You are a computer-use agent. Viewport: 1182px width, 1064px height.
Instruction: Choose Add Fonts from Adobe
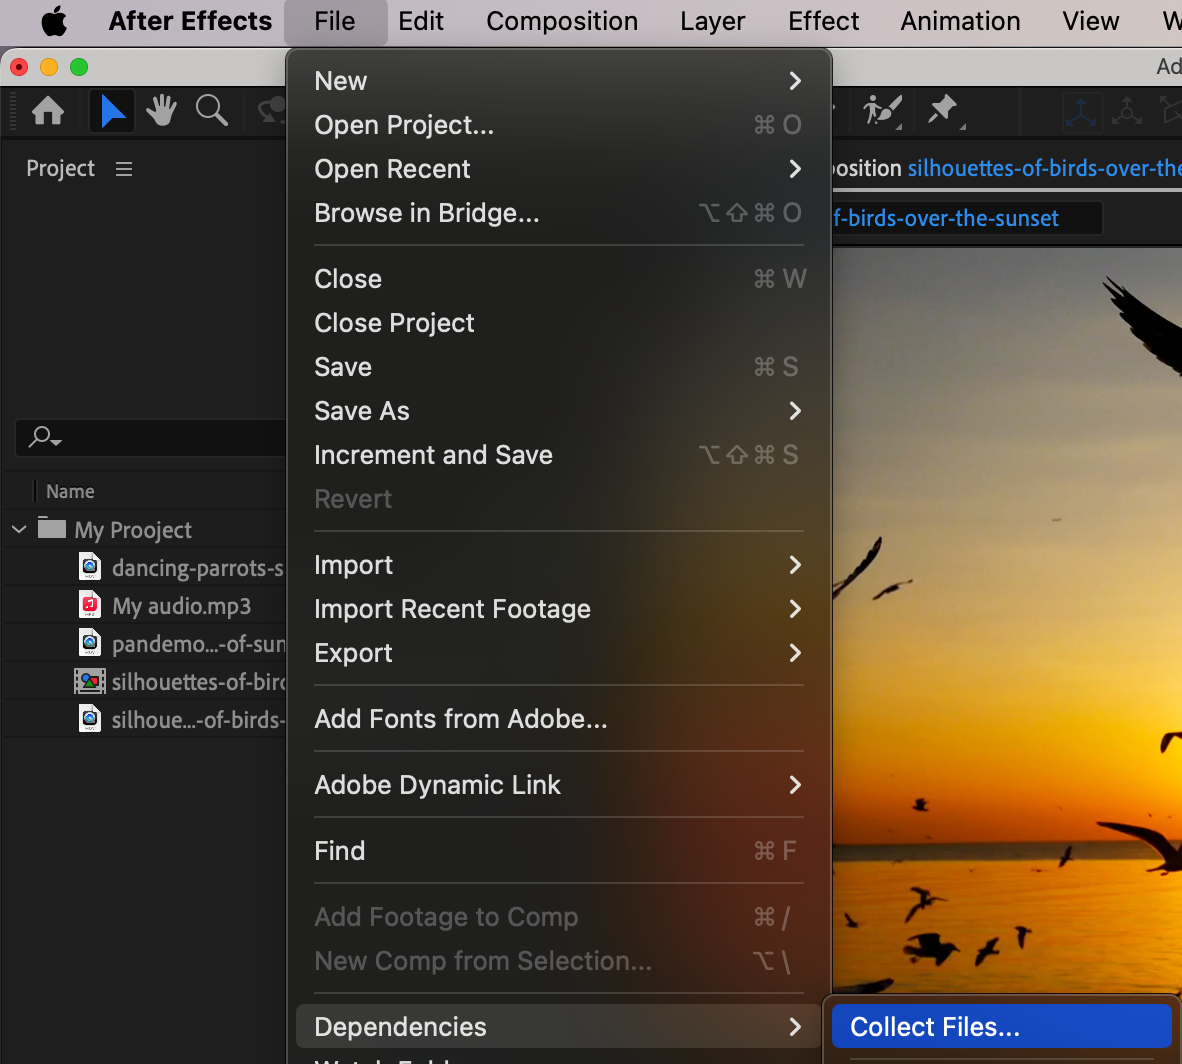558,719
